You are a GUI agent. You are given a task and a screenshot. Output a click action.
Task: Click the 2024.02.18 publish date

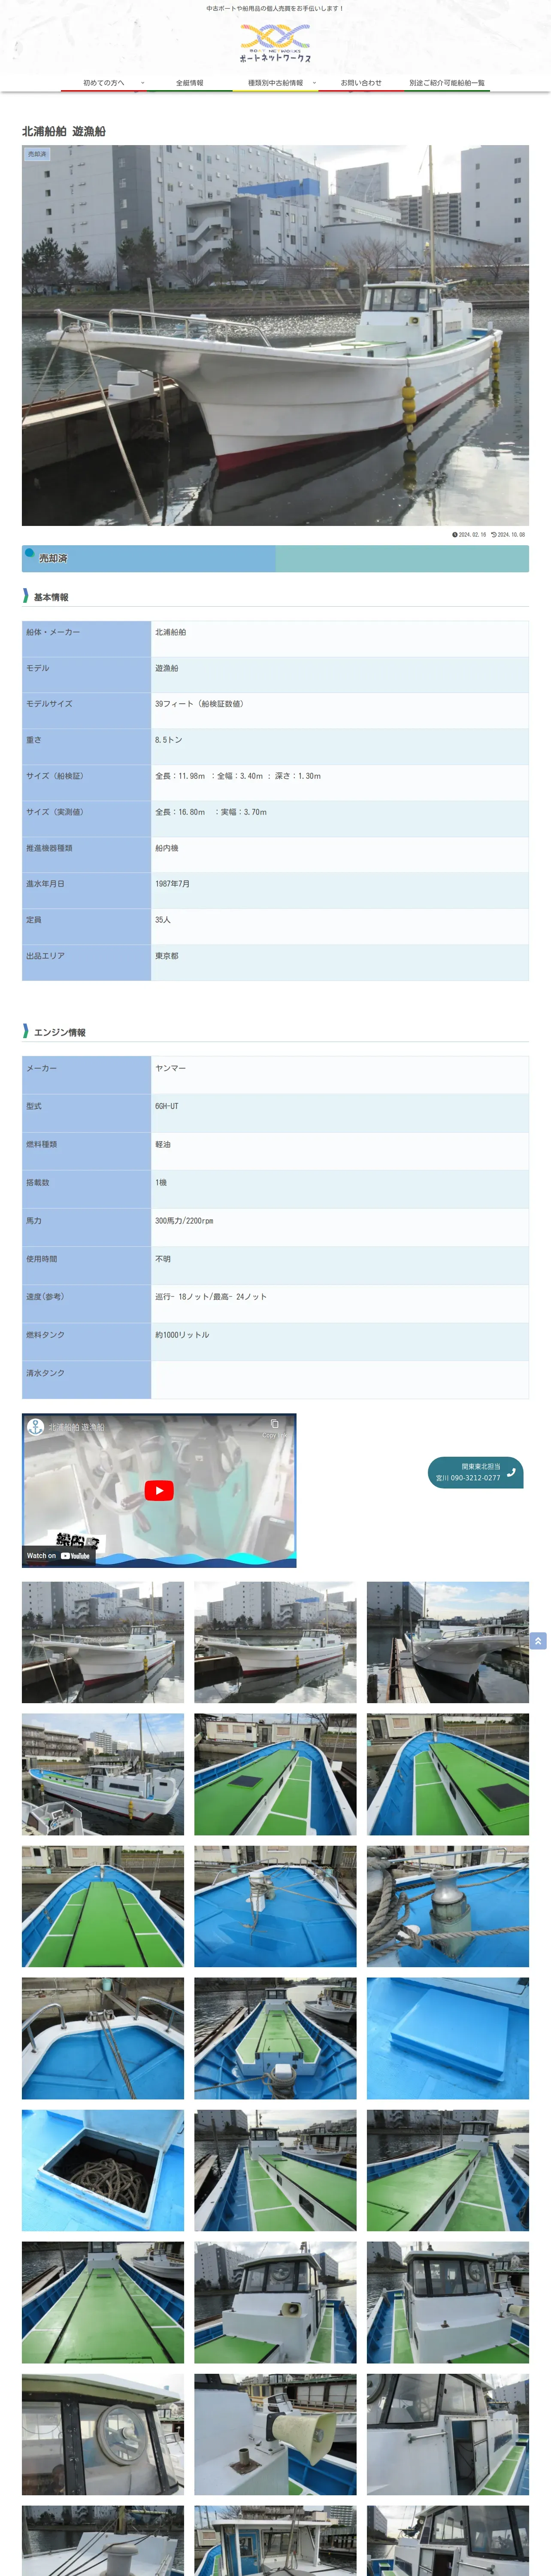[x=469, y=535]
